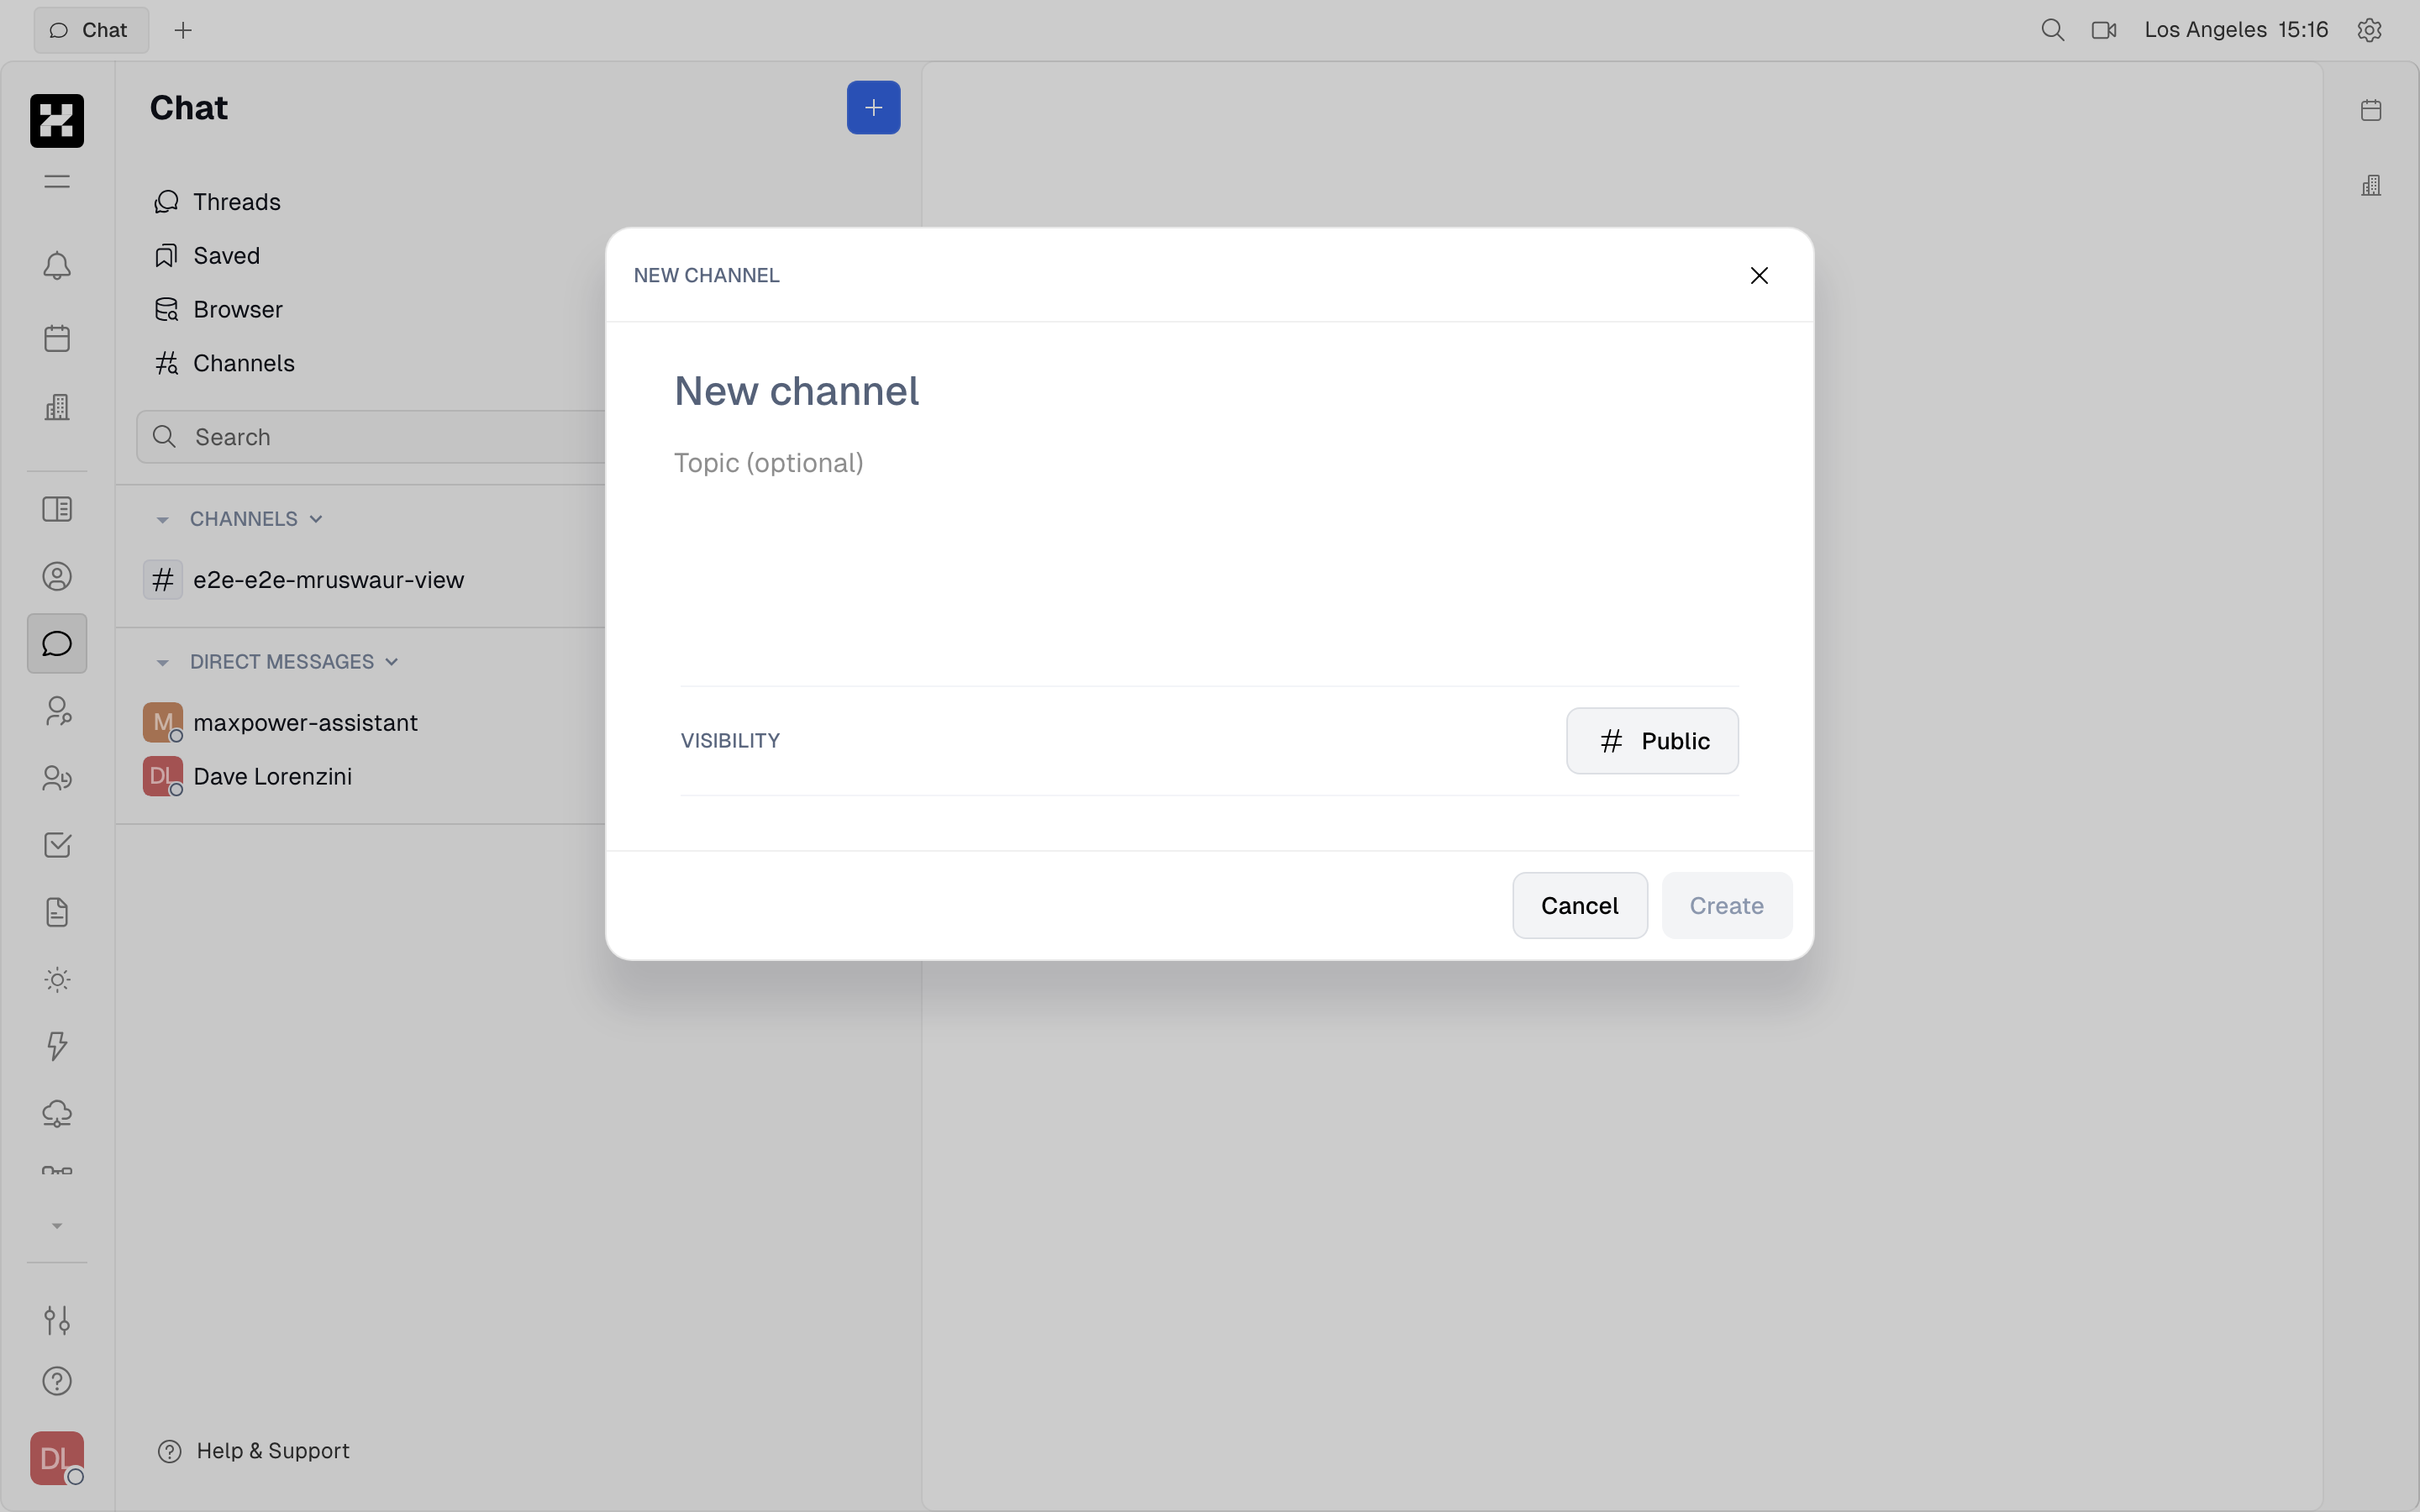Collapse the DIRECT MESSAGES section triangle
The image size is (2420, 1512).
(x=162, y=662)
